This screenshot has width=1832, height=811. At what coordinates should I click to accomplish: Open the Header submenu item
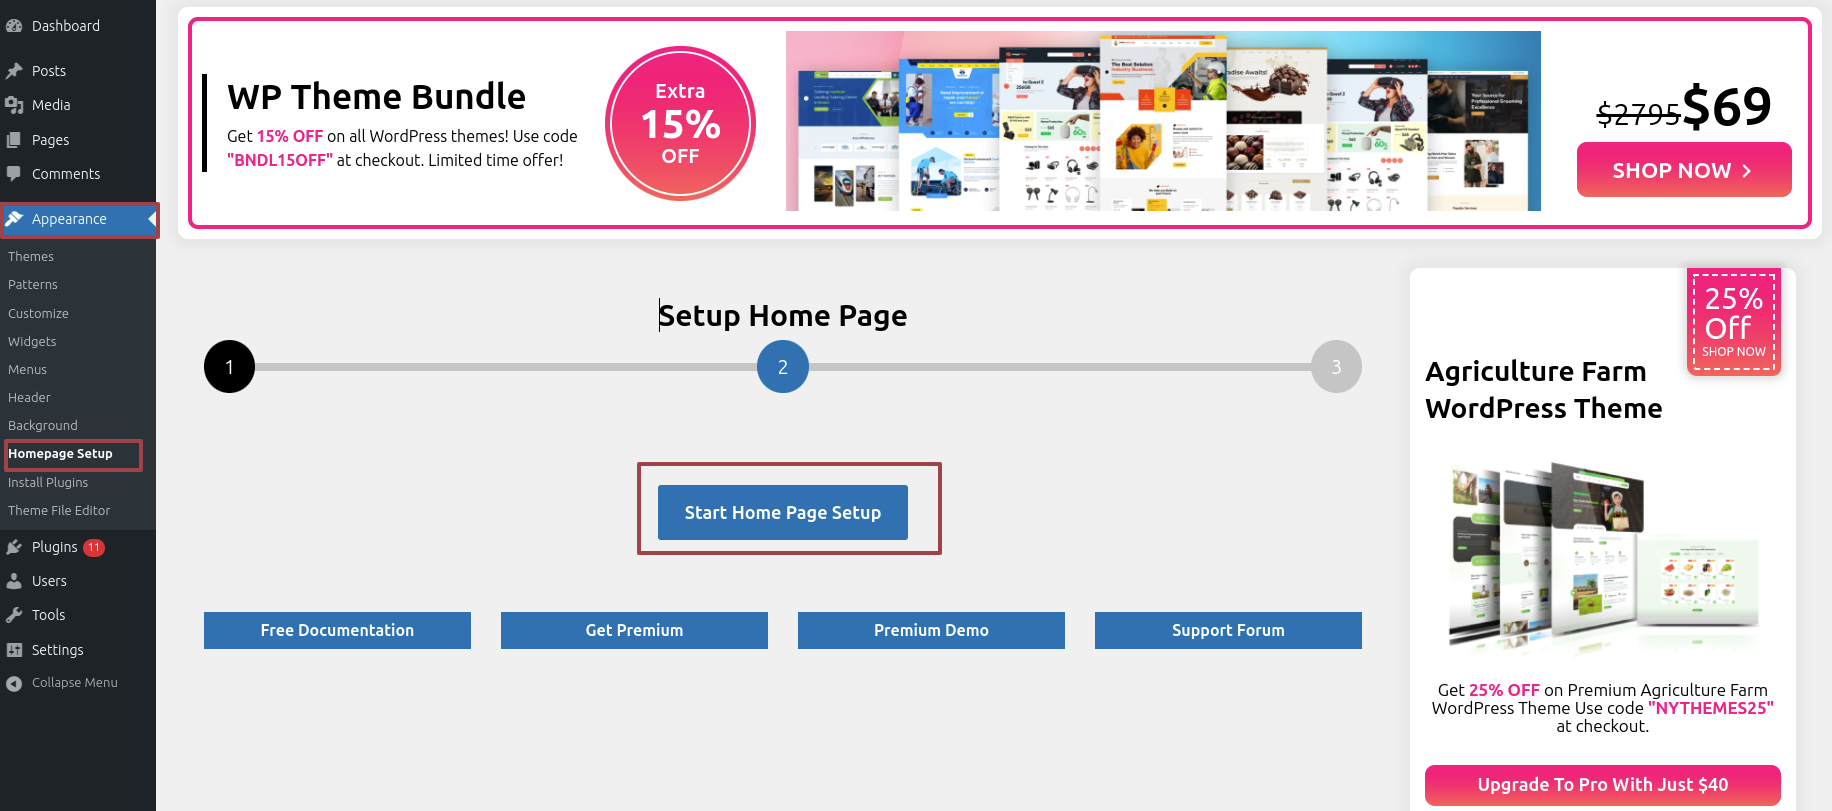pyautogui.click(x=29, y=398)
